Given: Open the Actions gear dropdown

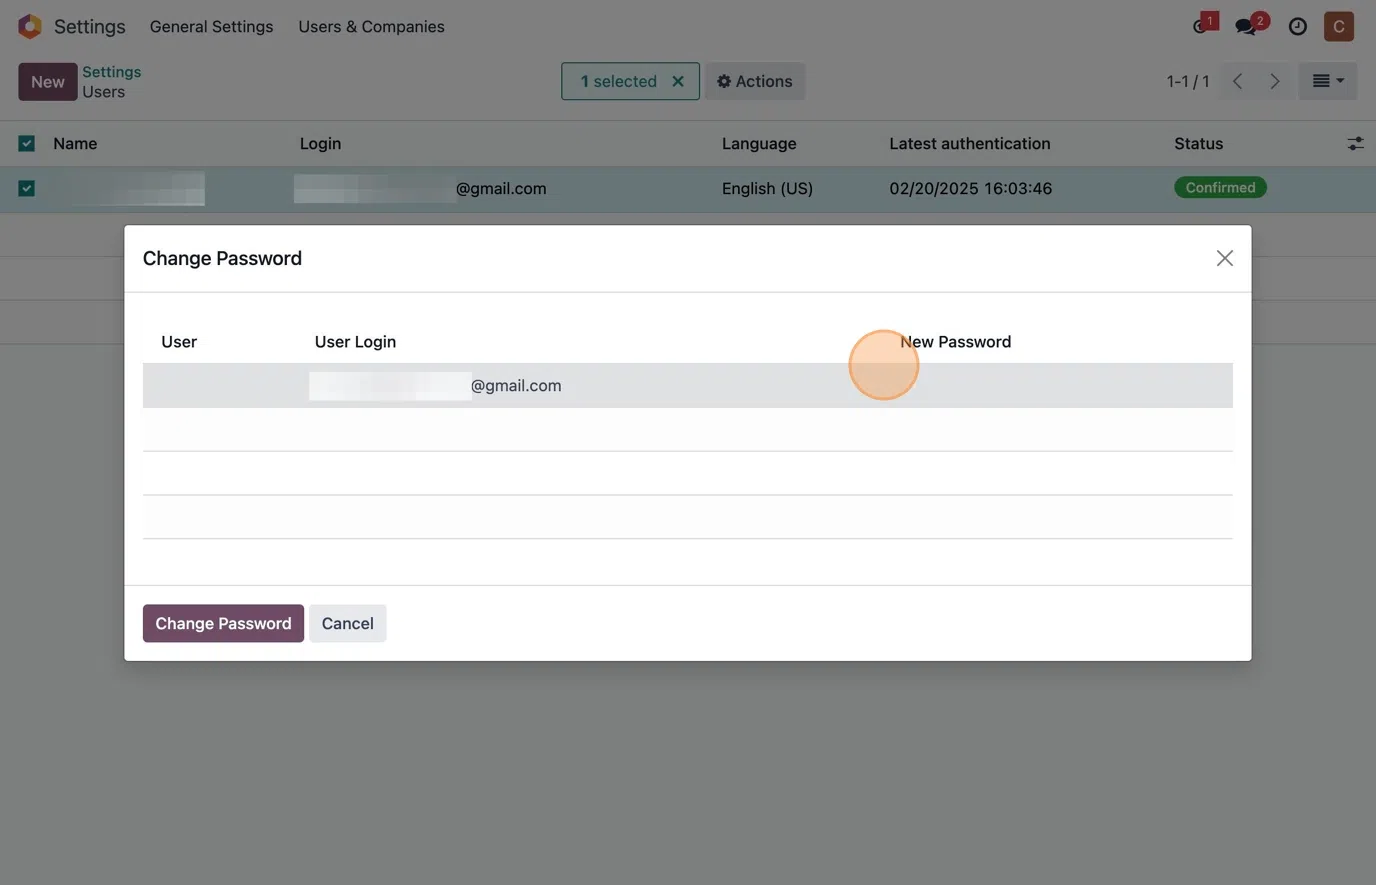Looking at the screenshot, I should (755, 81).
